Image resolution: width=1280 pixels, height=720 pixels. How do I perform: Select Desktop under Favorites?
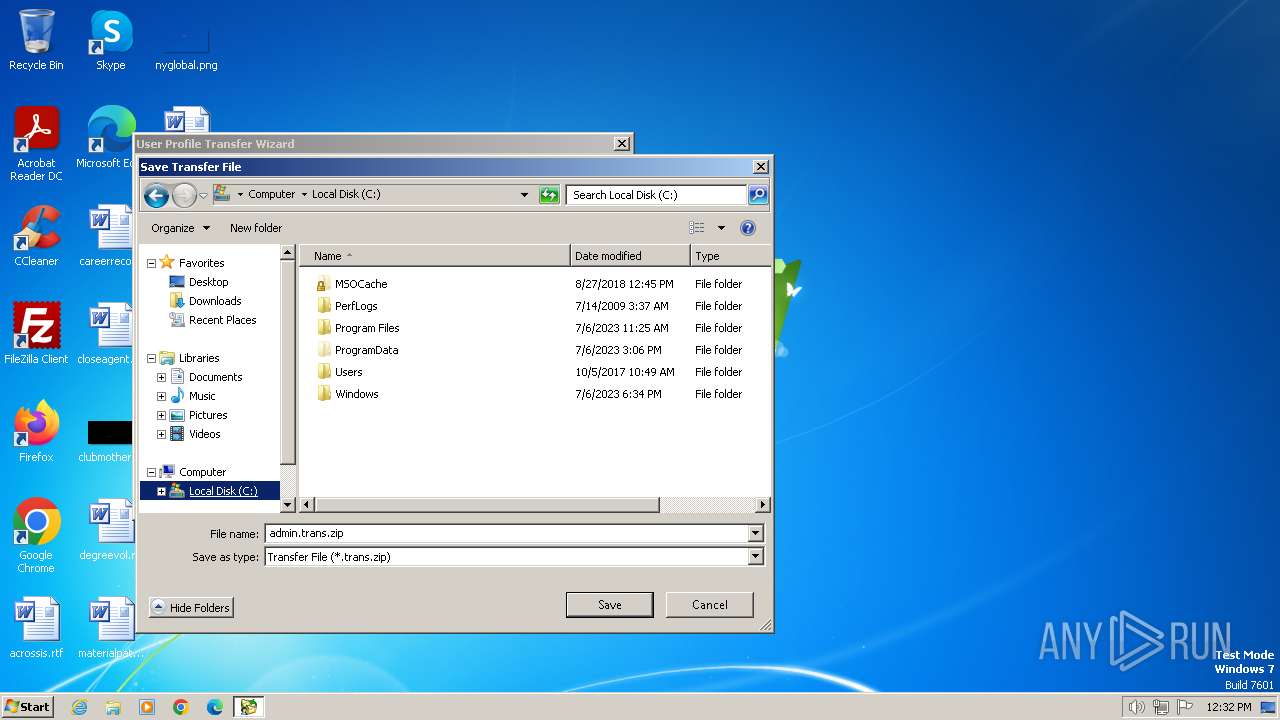click(x=208, y=282)
